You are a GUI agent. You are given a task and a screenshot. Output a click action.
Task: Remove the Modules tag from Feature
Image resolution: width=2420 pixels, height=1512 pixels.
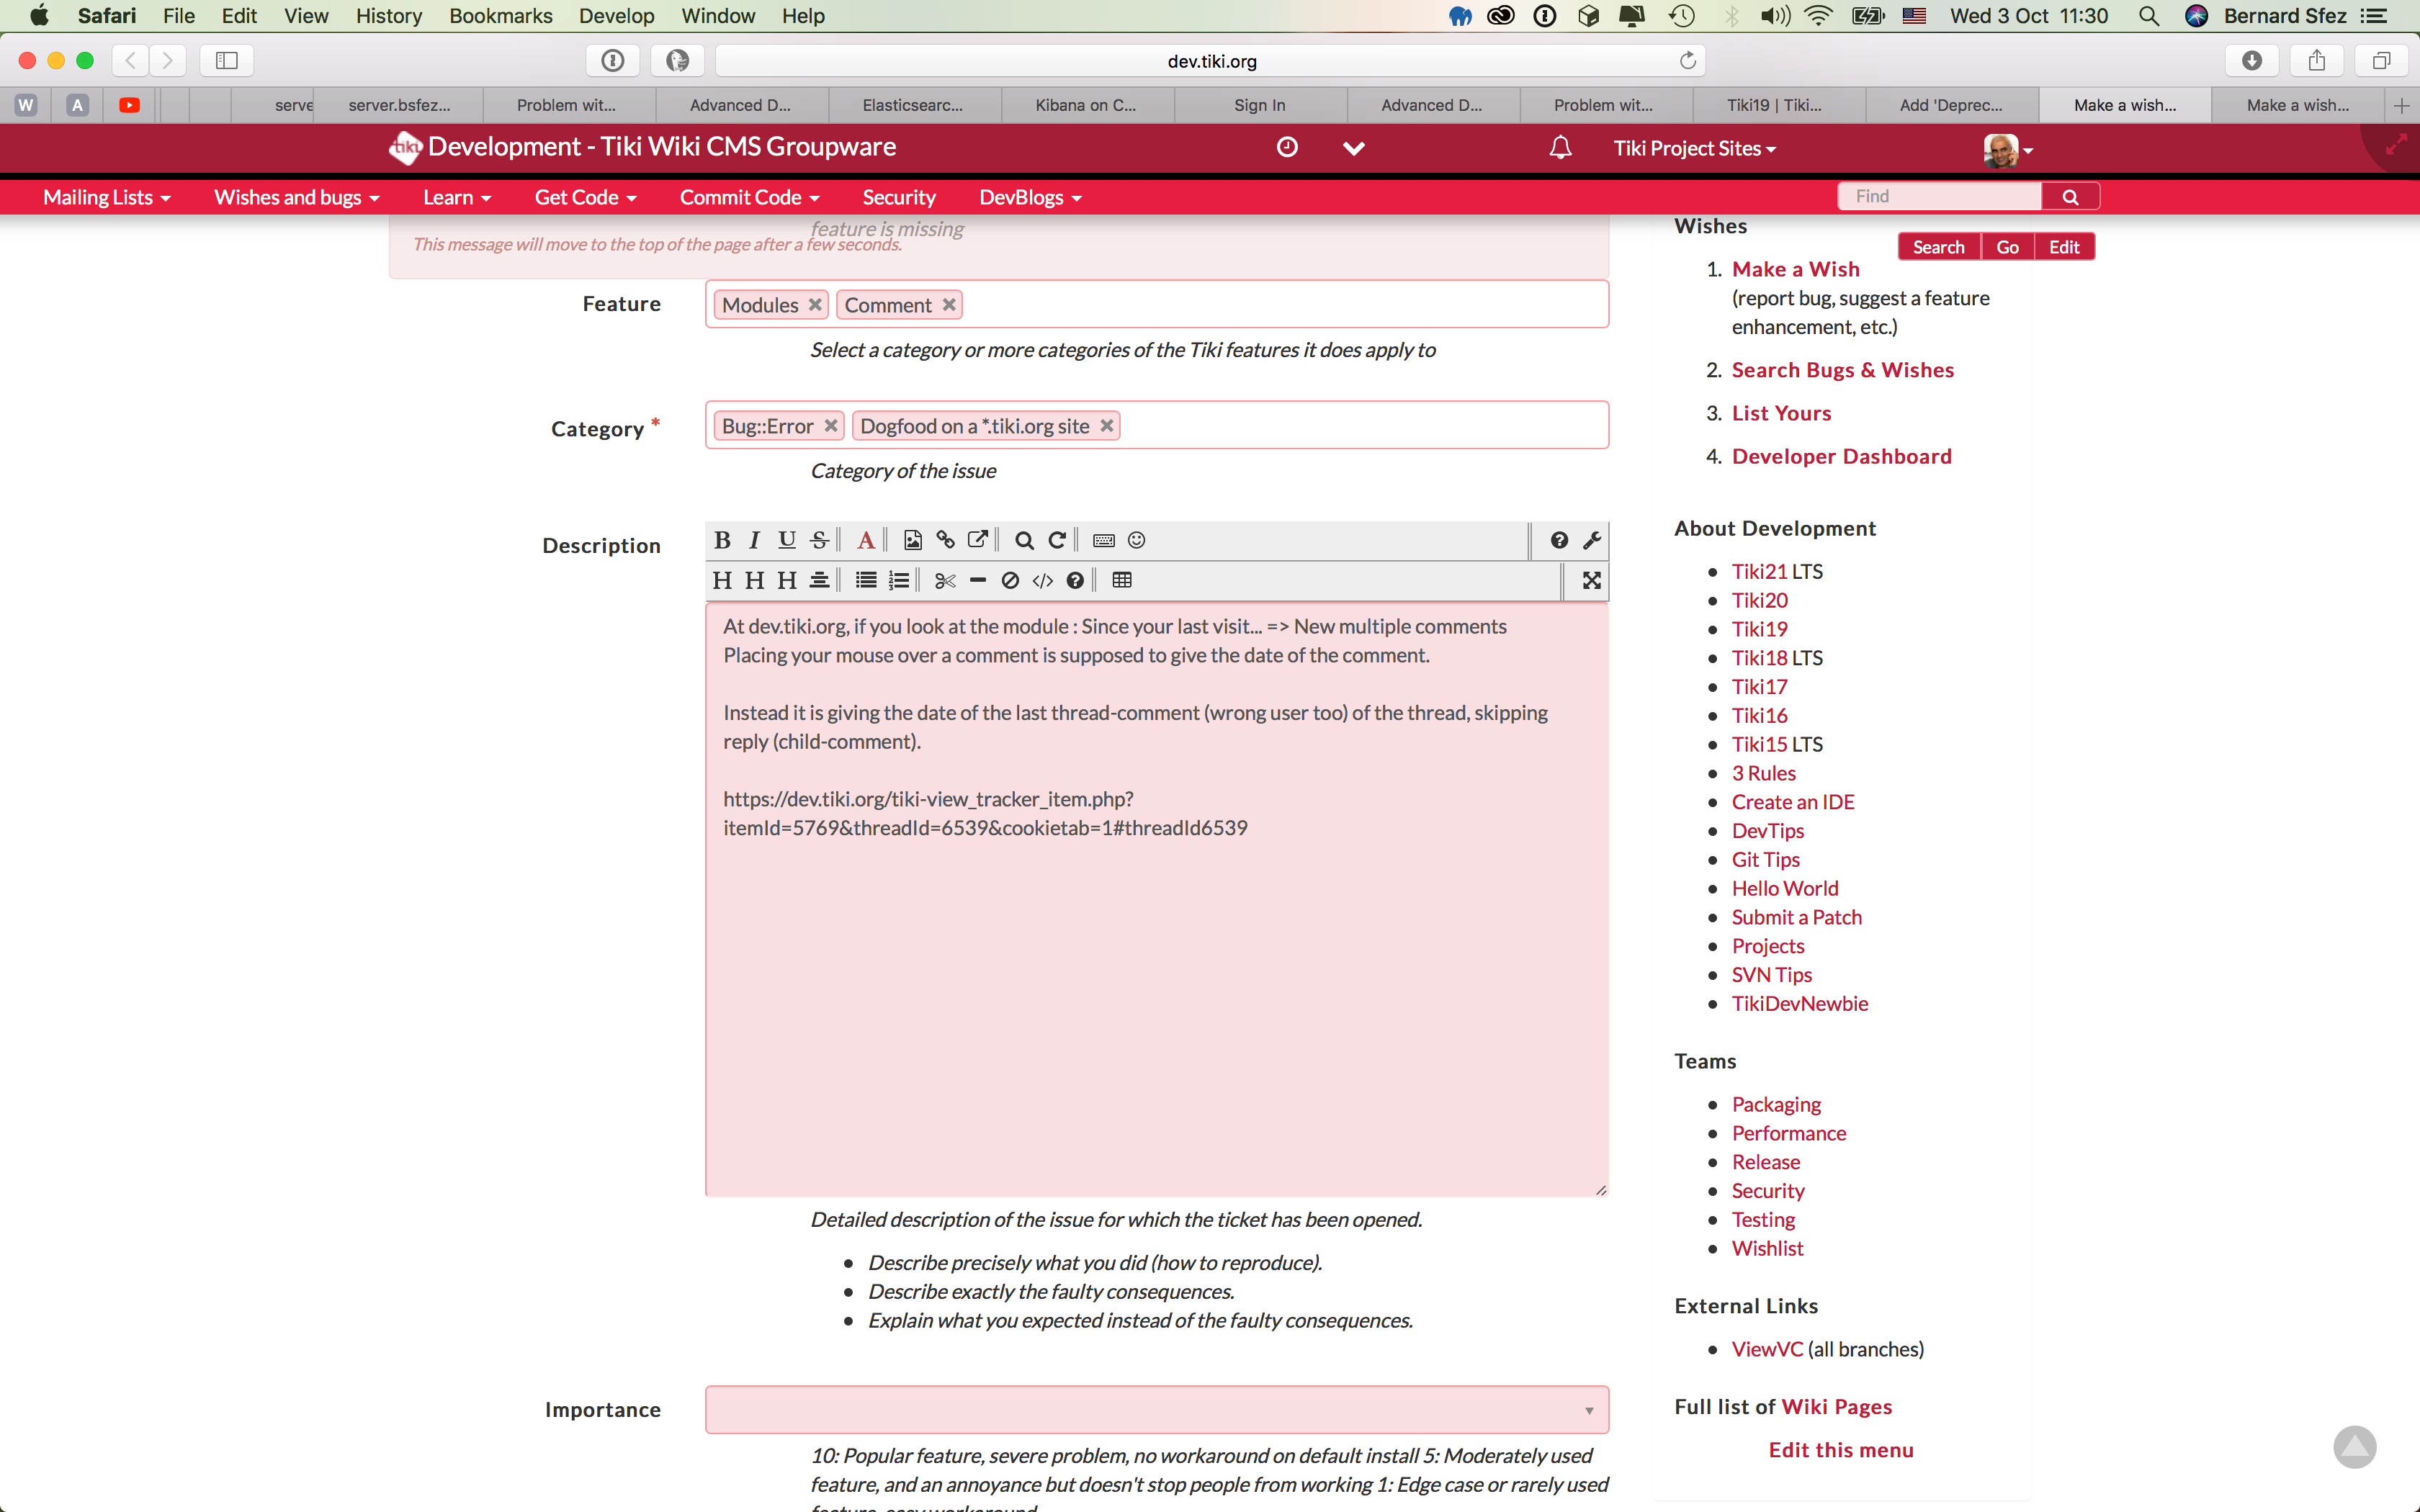[x=815, y=304]
